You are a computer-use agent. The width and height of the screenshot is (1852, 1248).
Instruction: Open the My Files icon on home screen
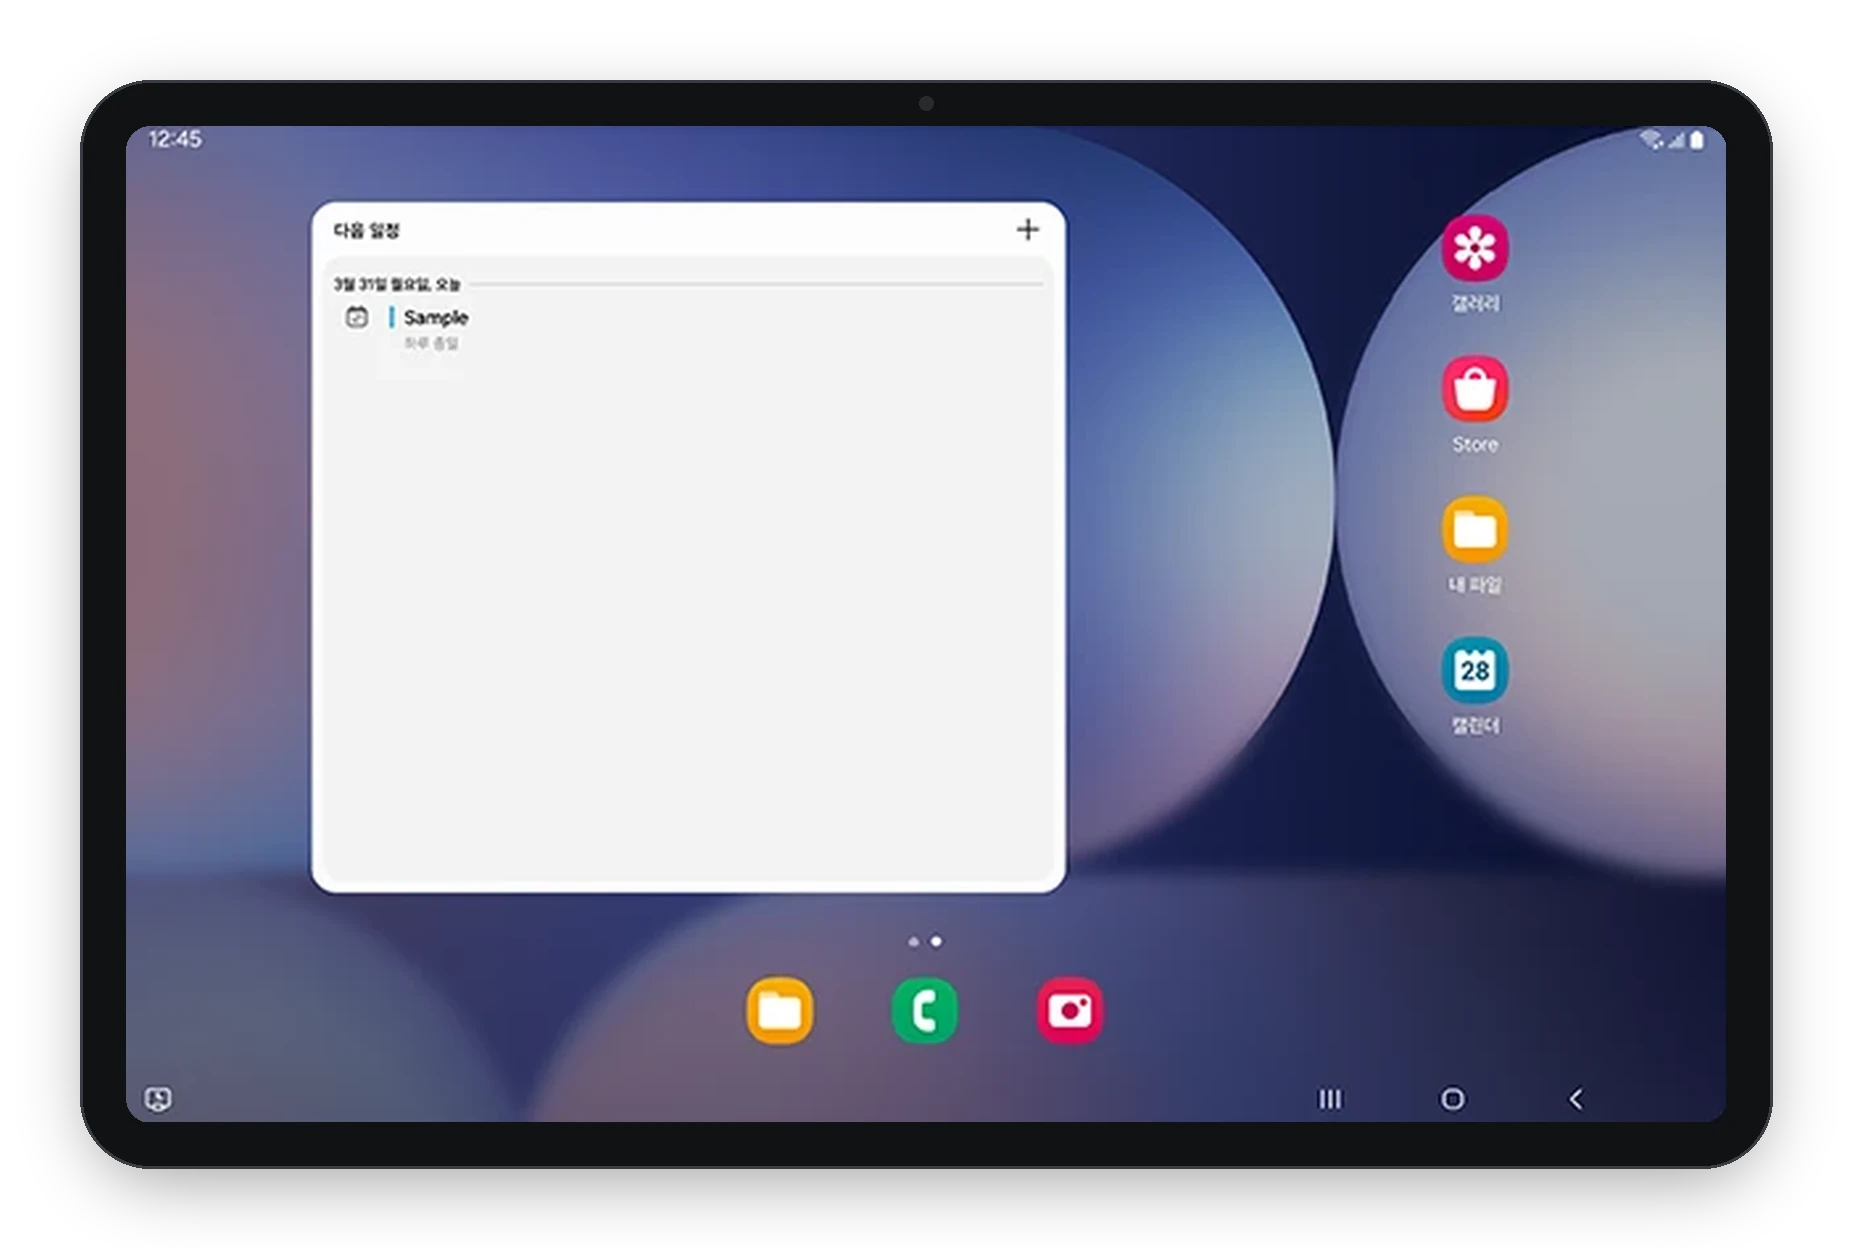pos(1474,530)
